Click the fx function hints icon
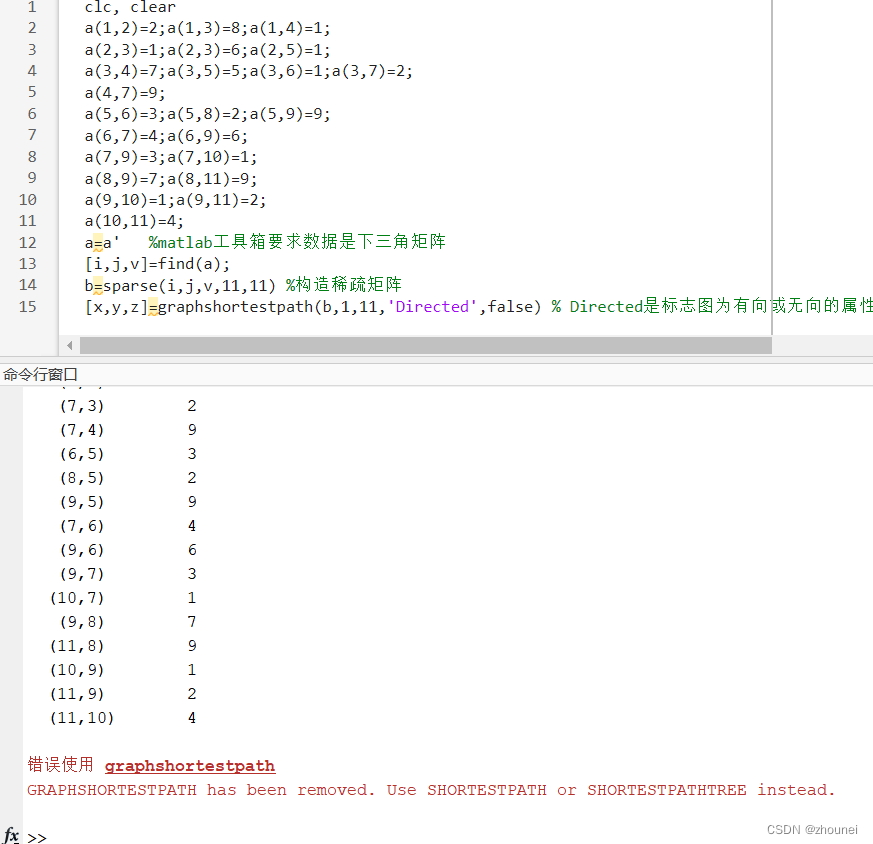Screen dimensions: 873x844 (10, 835)
